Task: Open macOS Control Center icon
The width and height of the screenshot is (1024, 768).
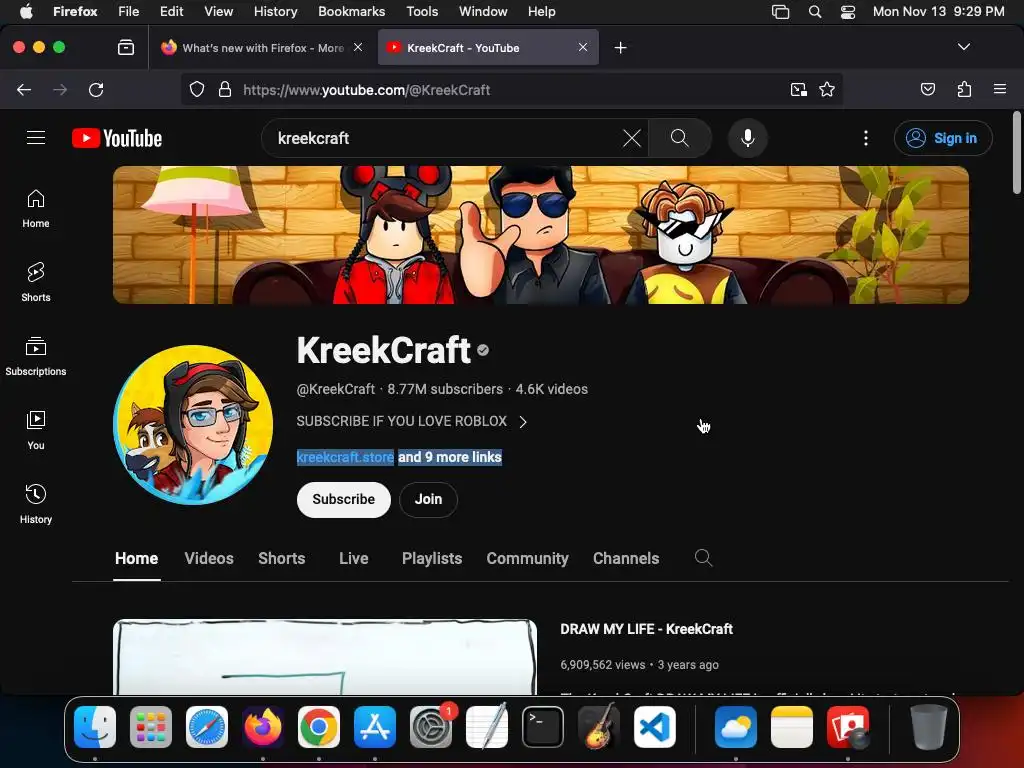Action: (x=848, y=11)
